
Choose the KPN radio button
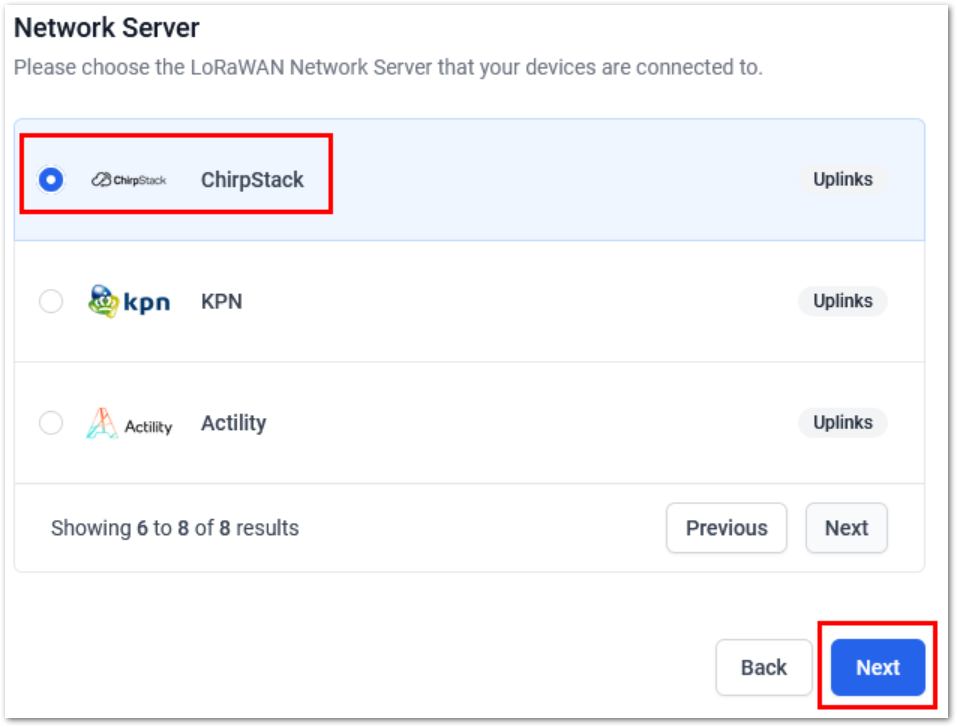click(x=50, y=301)
